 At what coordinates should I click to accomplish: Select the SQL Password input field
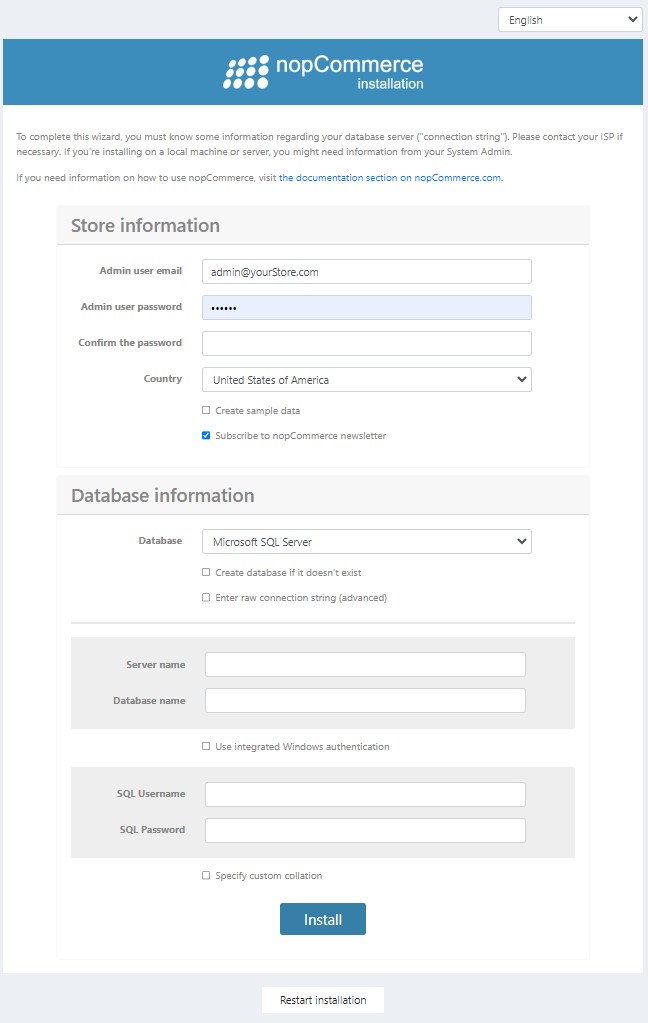(365, 831)
